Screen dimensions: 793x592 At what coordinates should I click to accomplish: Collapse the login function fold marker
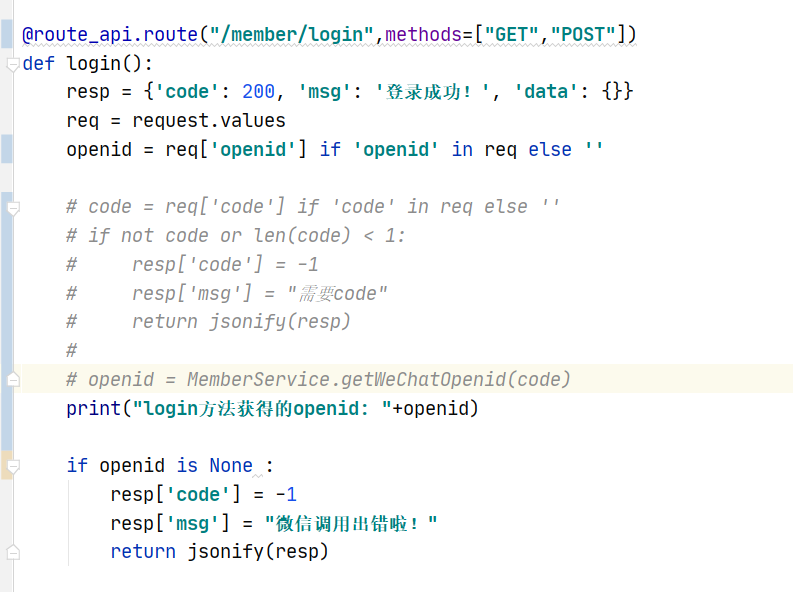point(13,64)
